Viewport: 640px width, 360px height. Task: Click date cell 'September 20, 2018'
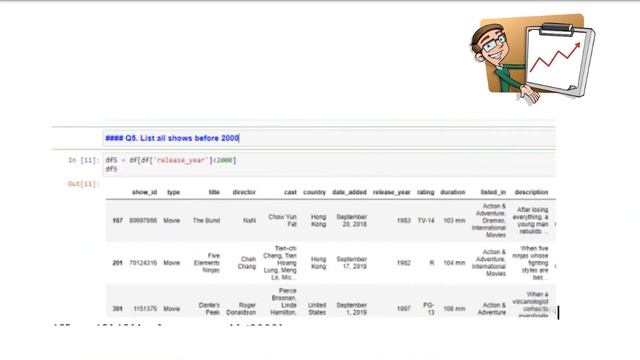(x=351, y=220)
